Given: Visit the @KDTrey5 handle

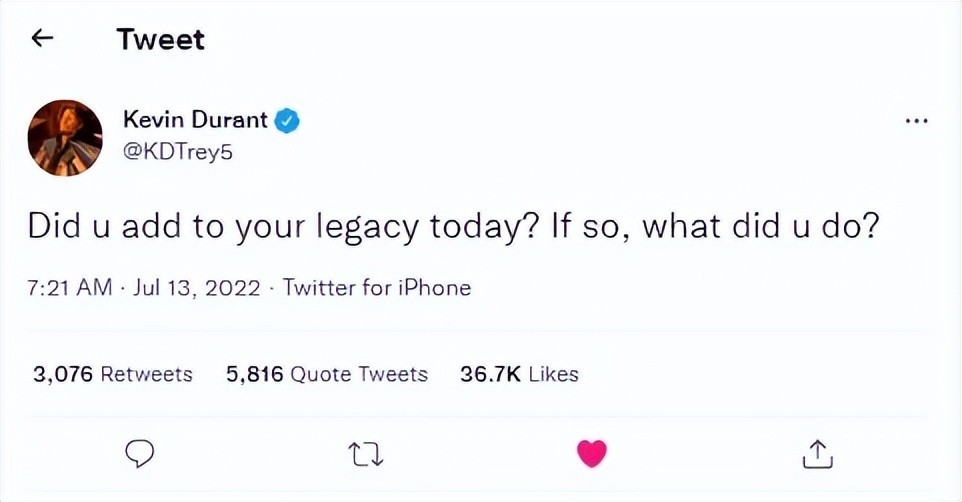Looking at the screenshot, I should tap(178, 151).
